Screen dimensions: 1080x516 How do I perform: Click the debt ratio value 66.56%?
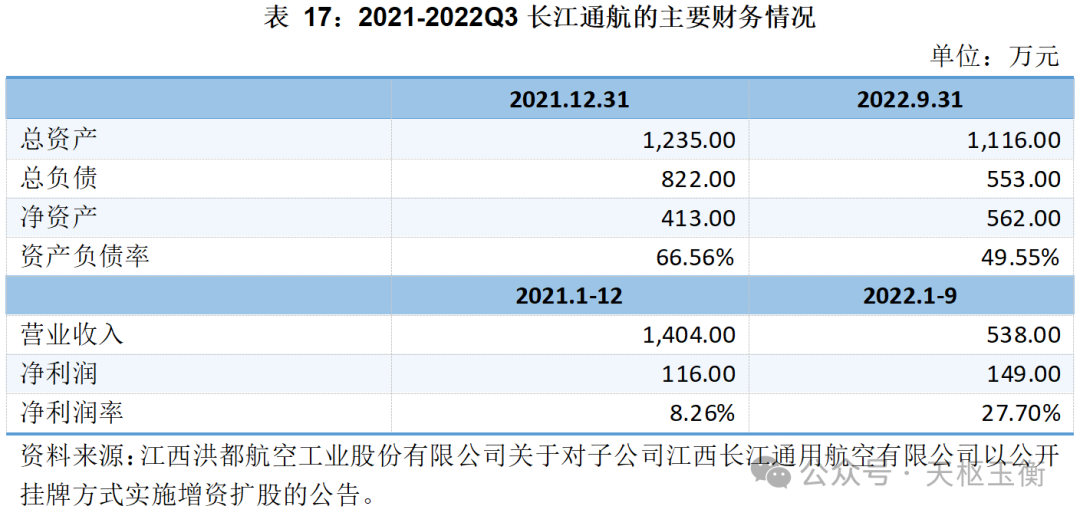click(x=695, y=257)
